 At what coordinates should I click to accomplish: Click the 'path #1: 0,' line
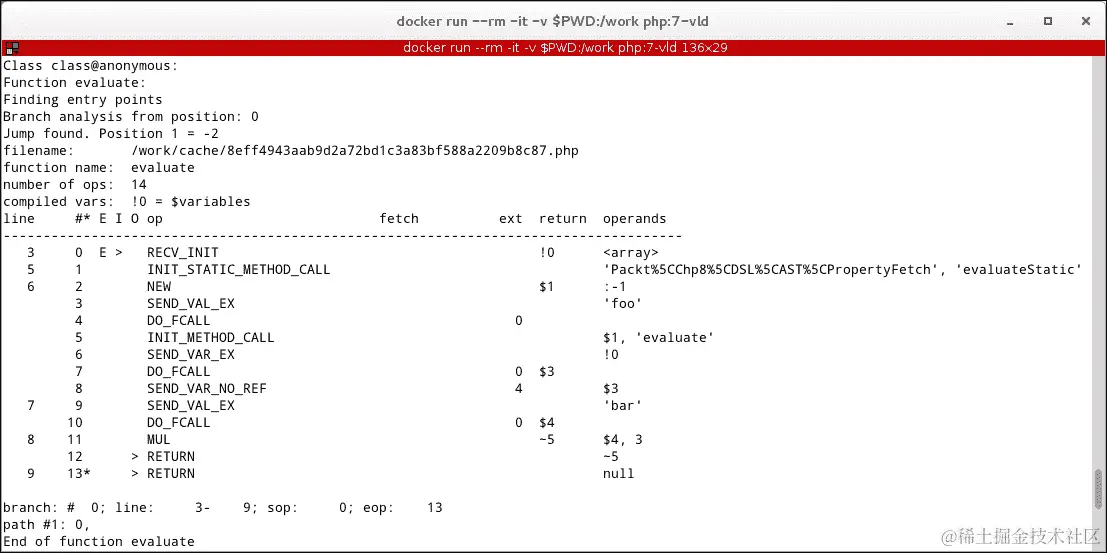47,523
